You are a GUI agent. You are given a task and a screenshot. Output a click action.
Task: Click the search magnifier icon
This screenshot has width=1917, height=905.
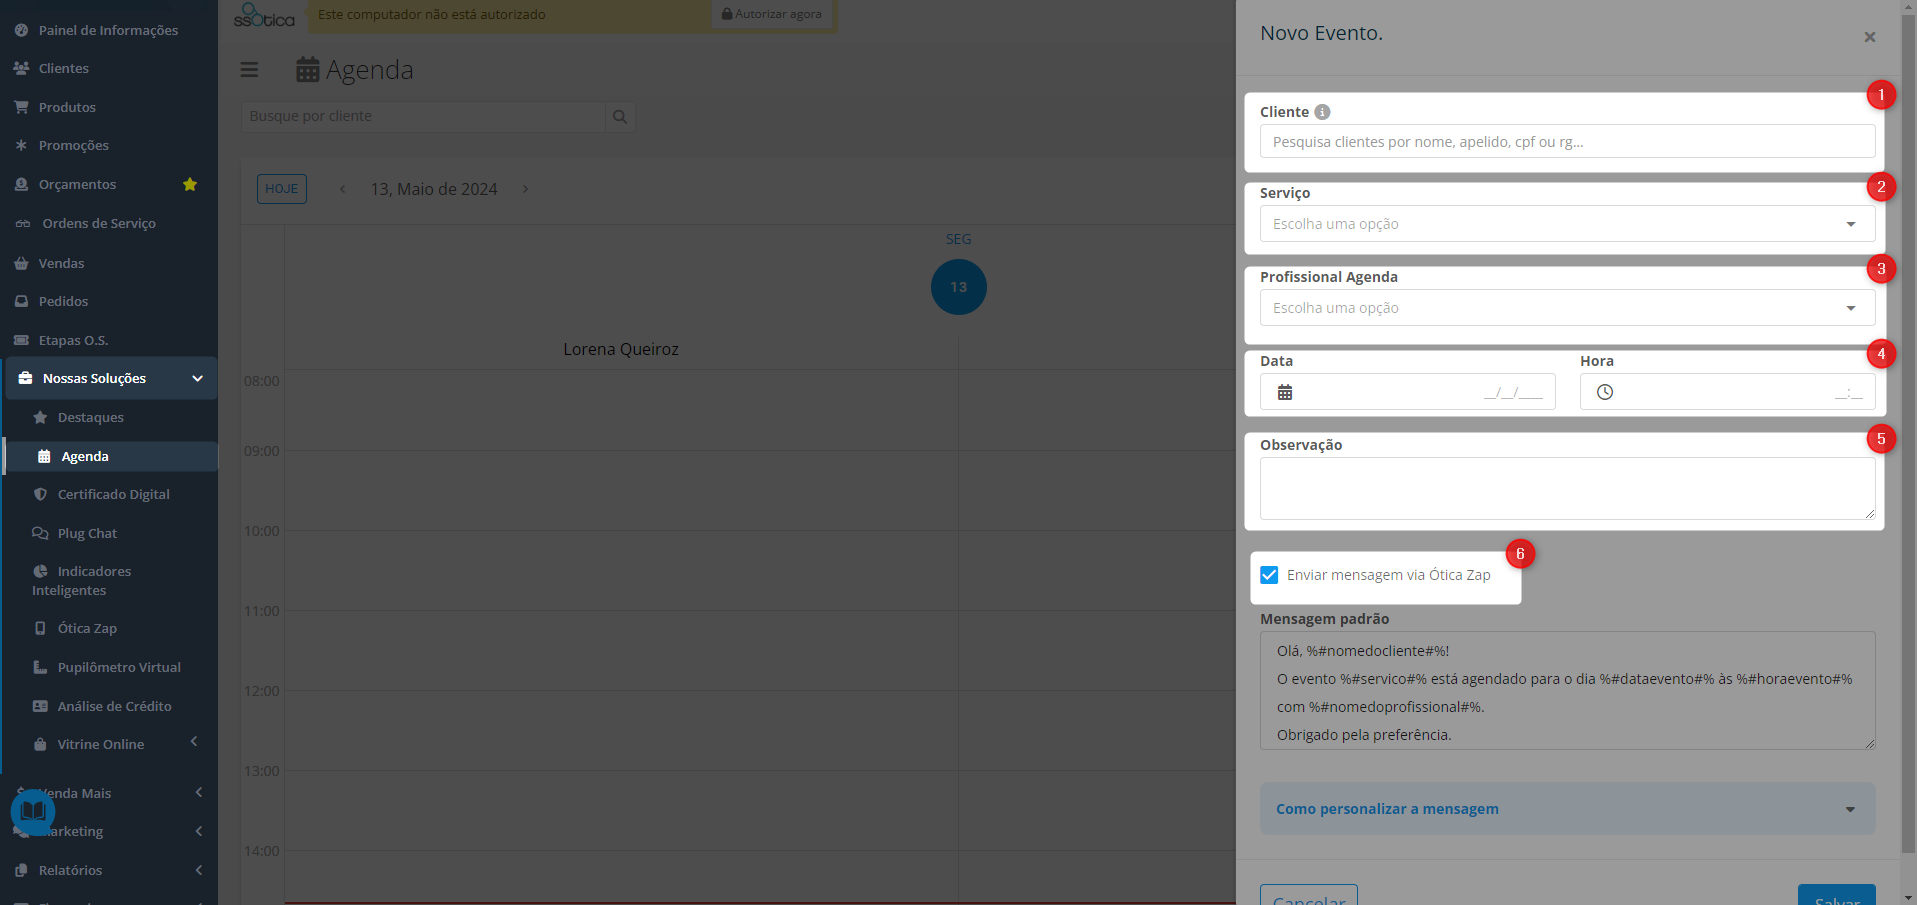click(620, 117)
